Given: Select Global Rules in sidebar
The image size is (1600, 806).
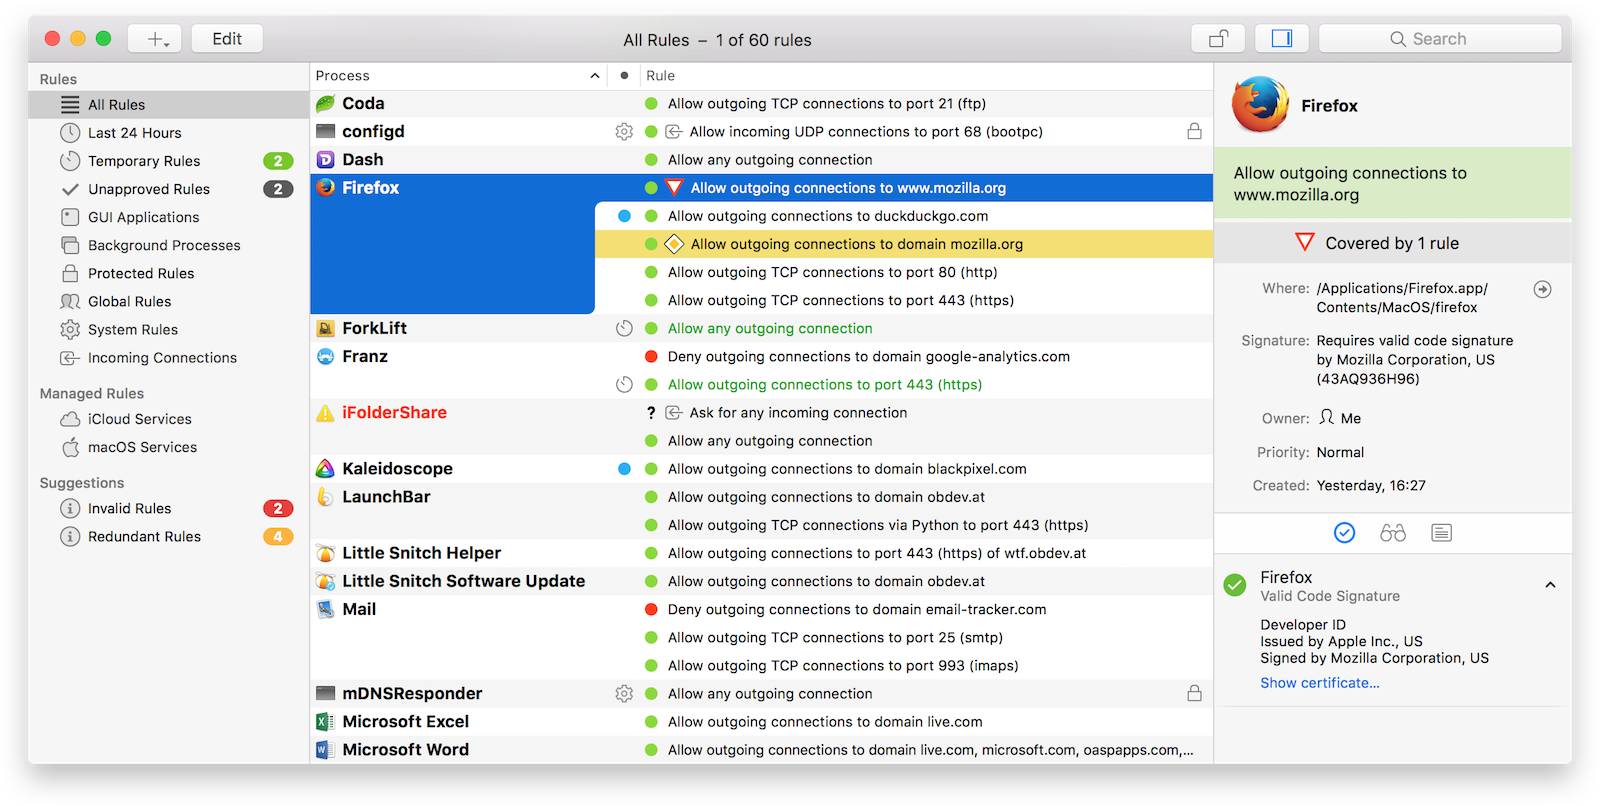Looking at the screenshot, I should coord(169,301).
